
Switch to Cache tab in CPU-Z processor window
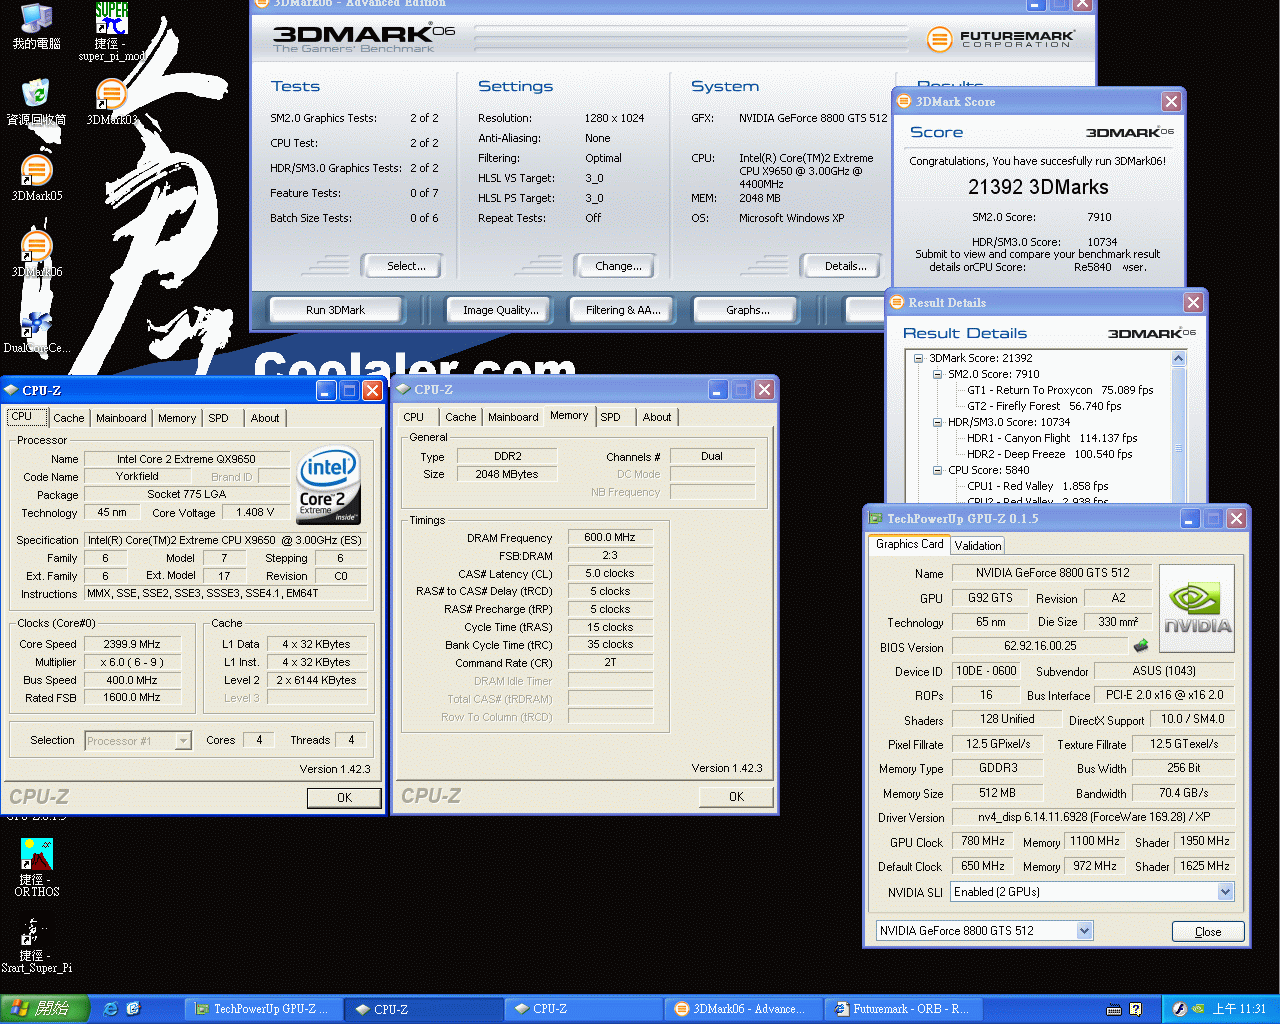point(69,418)
